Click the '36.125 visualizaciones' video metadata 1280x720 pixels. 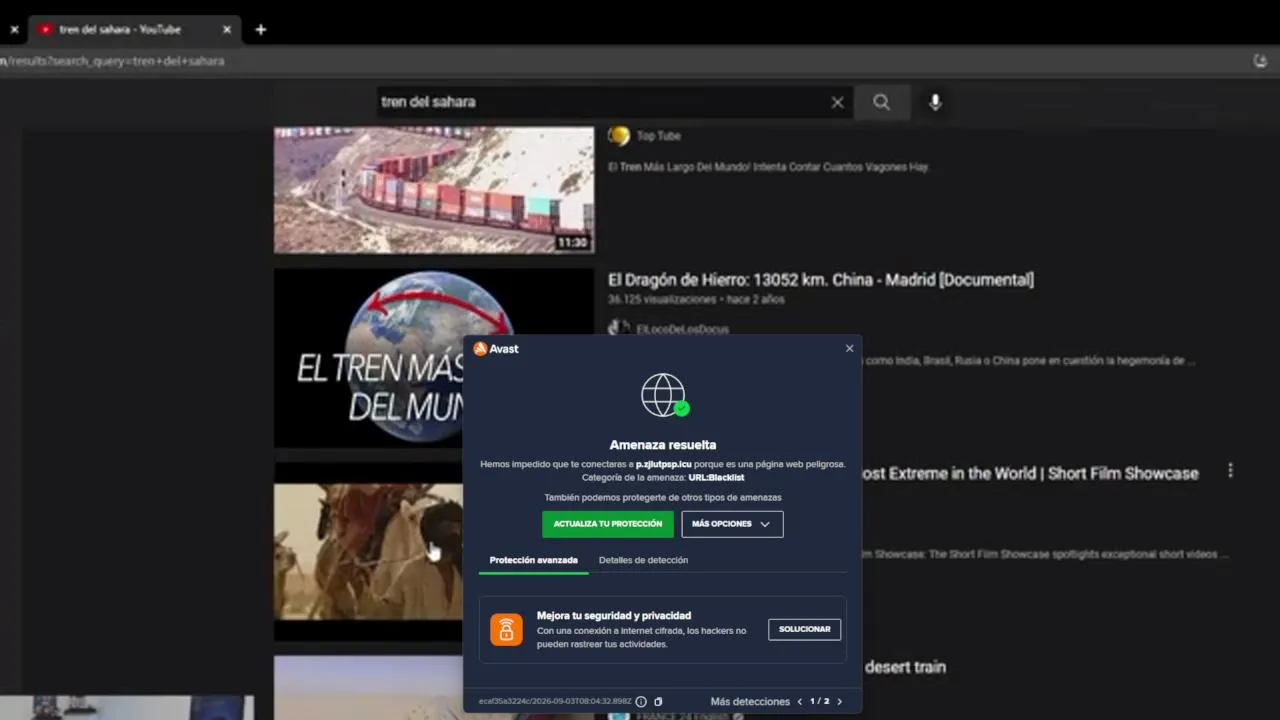(x=662, y=299)
